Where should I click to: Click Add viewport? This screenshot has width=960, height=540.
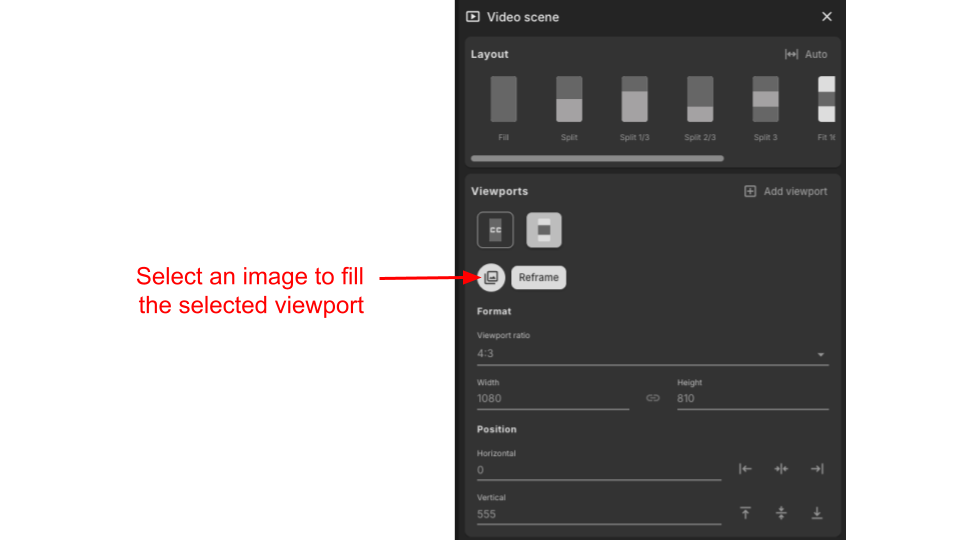point(786,191)
